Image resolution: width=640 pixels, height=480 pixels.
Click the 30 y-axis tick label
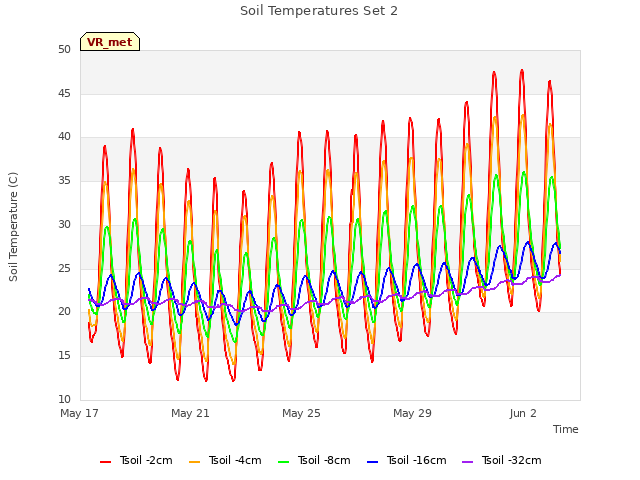click(x=64, y=224)
